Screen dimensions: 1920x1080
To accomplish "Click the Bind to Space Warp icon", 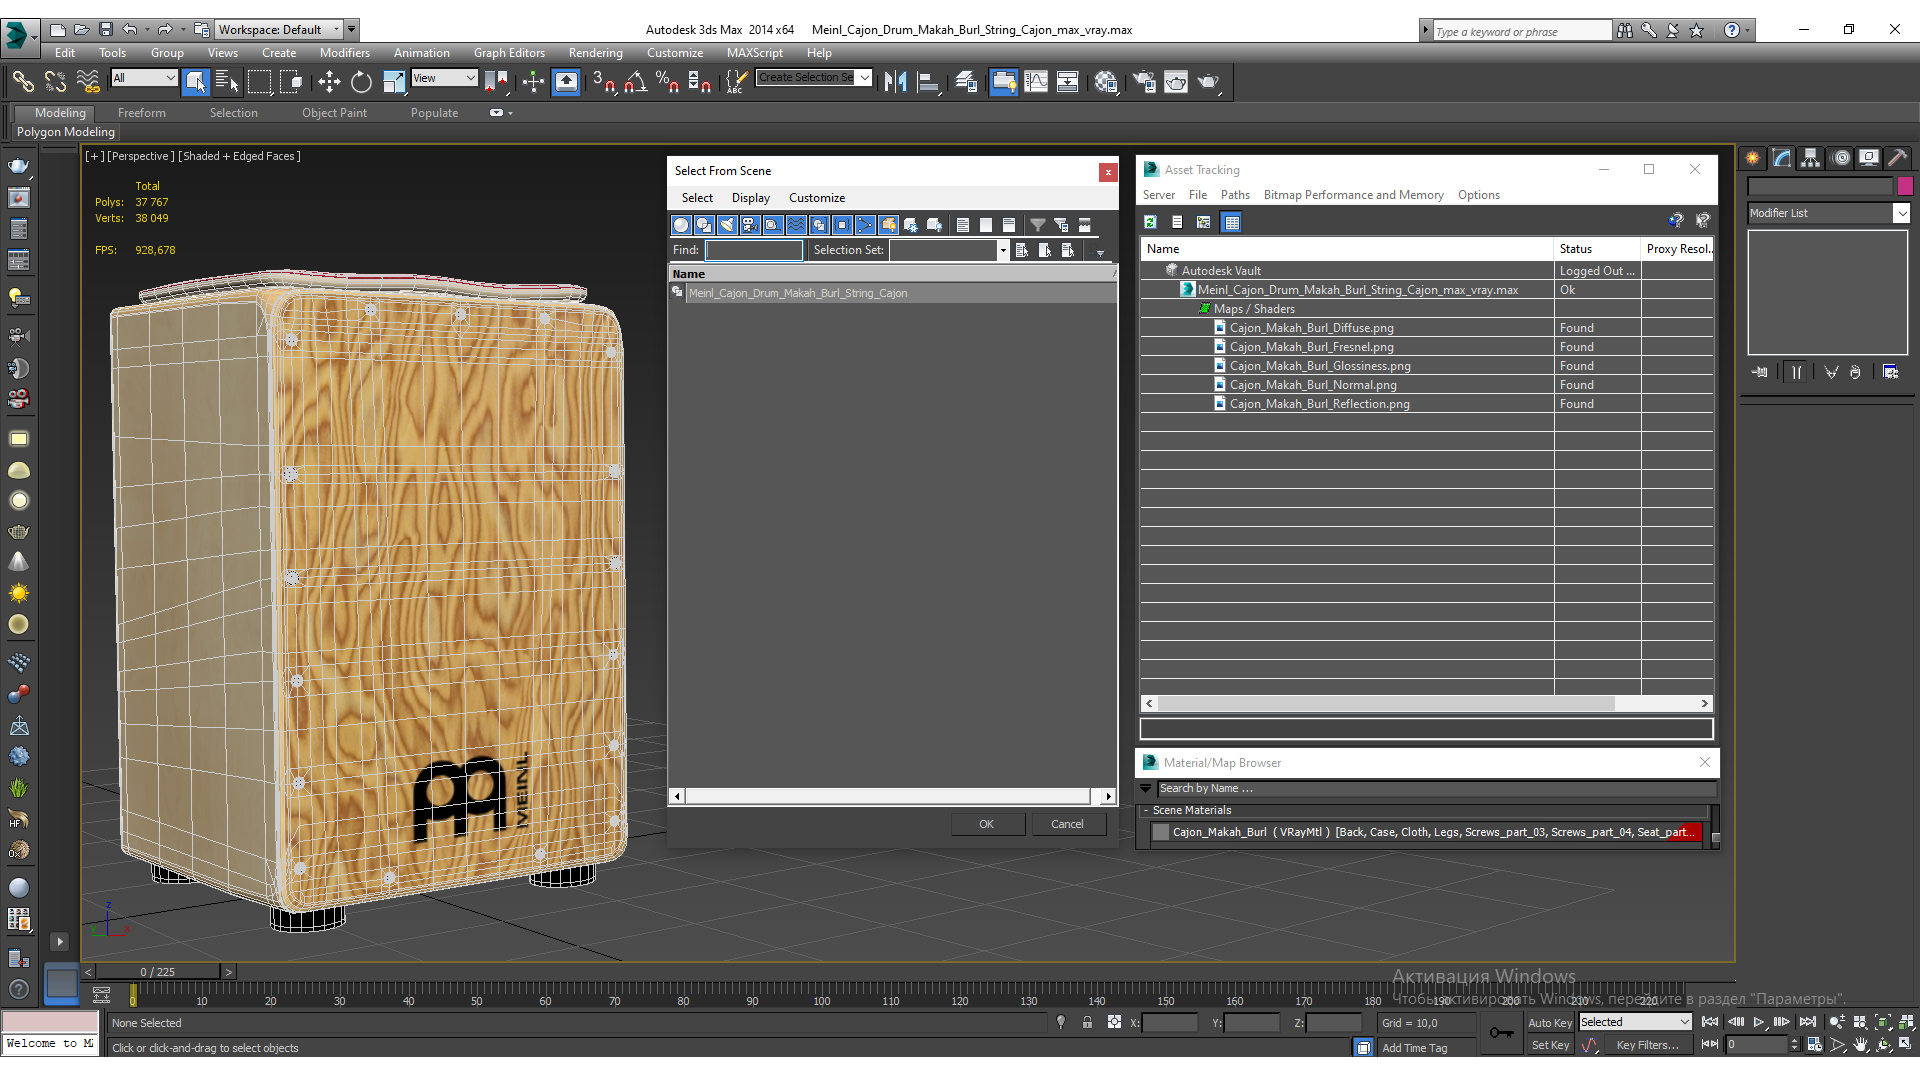I will coord(88,82).
